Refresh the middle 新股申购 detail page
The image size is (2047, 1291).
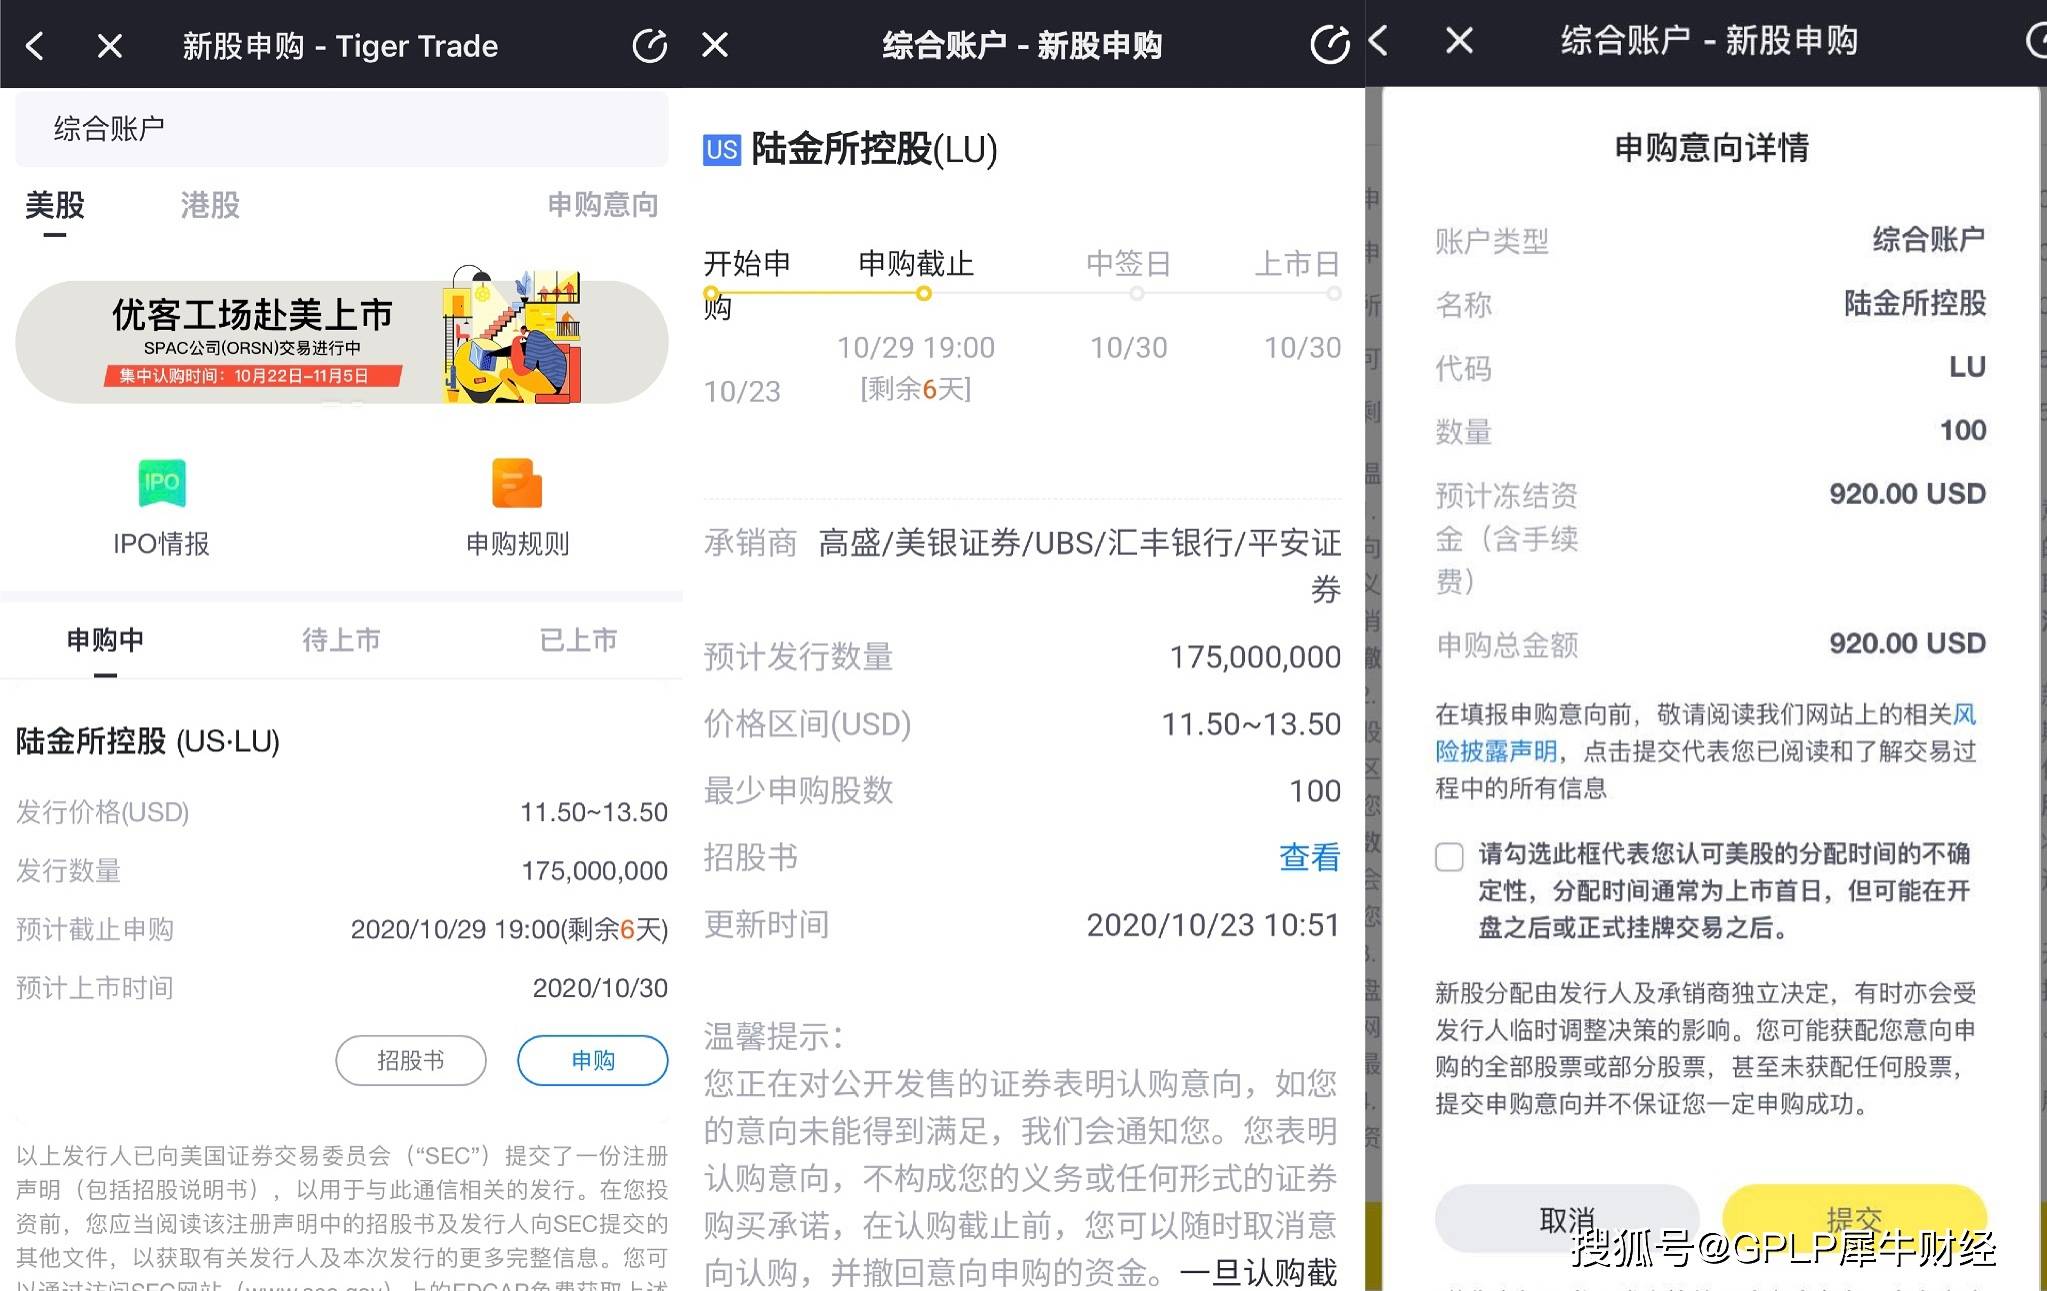pyautogui.click(x=1329, y=44)
